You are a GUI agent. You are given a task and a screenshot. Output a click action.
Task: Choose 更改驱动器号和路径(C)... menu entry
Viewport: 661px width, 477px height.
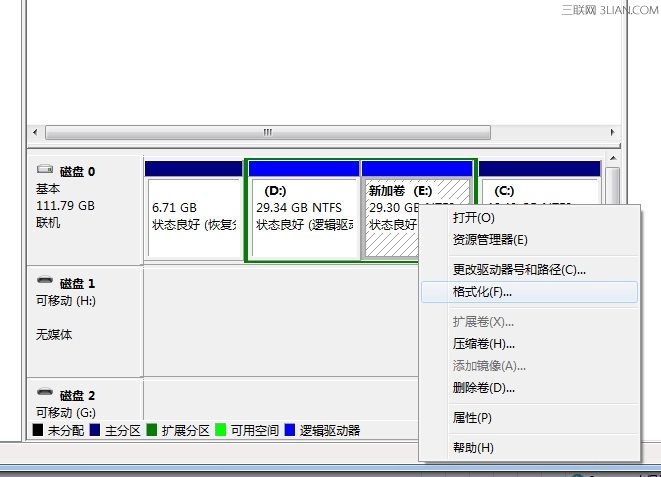[x=519, y=269]
